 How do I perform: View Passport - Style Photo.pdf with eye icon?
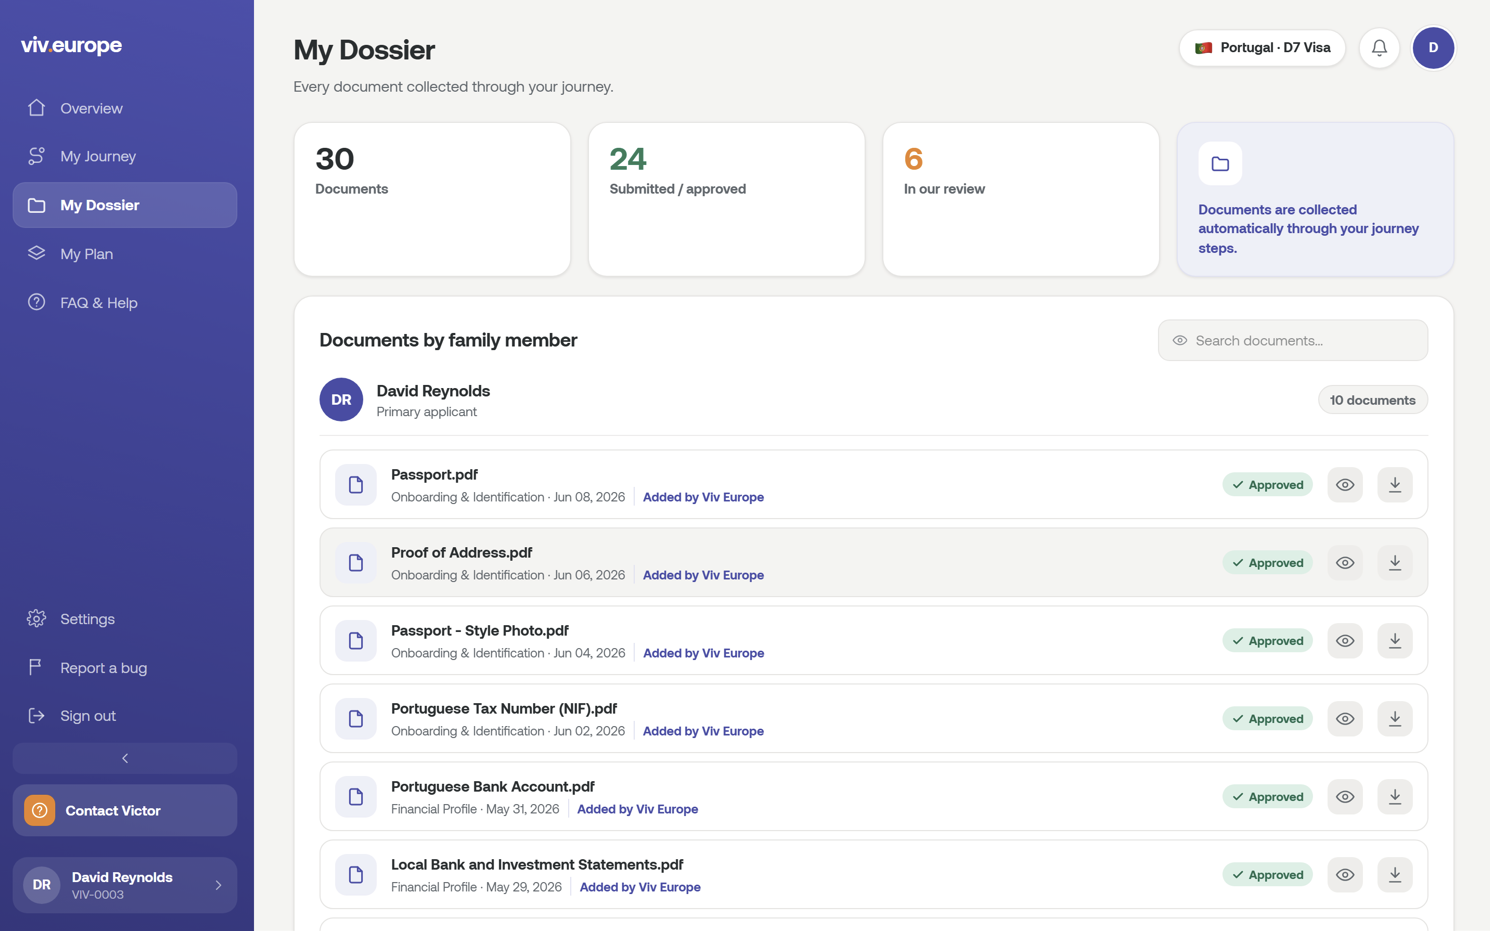(x=1345, y=641)
